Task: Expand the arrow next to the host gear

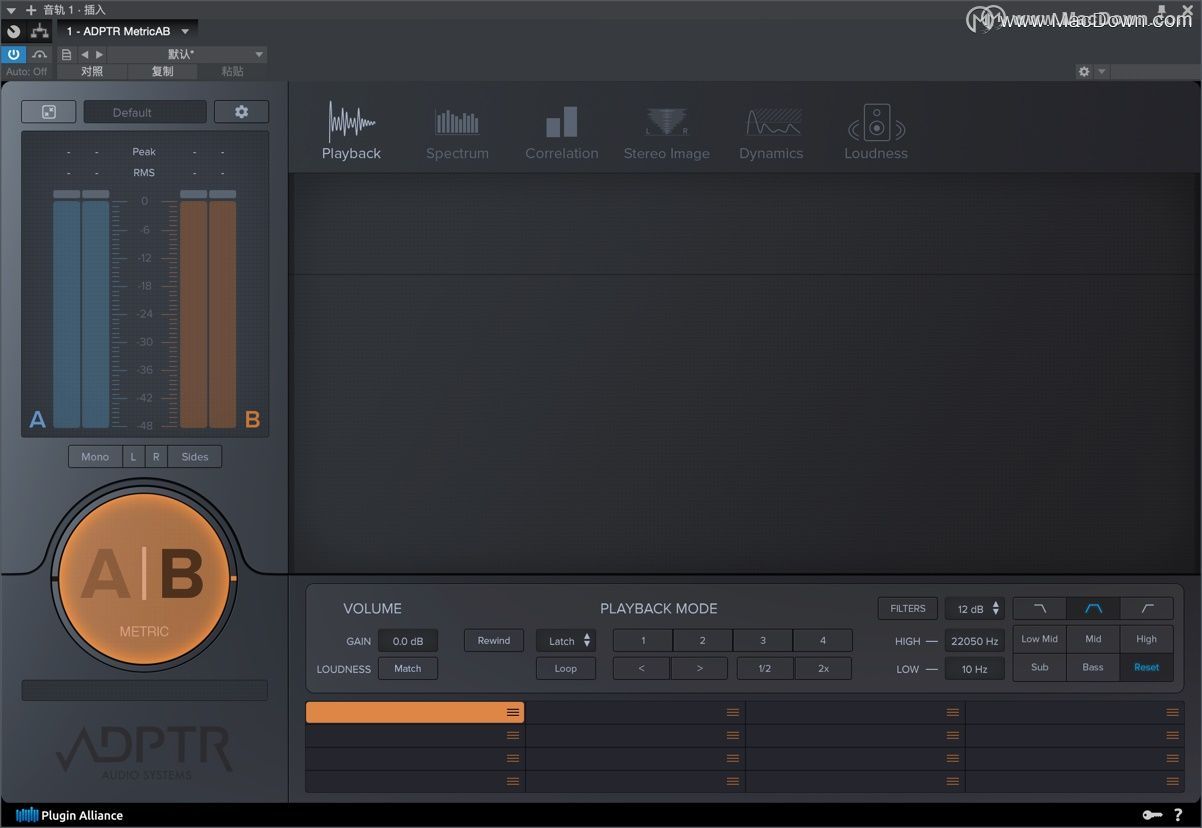Action: click(x=1102, y=72)
